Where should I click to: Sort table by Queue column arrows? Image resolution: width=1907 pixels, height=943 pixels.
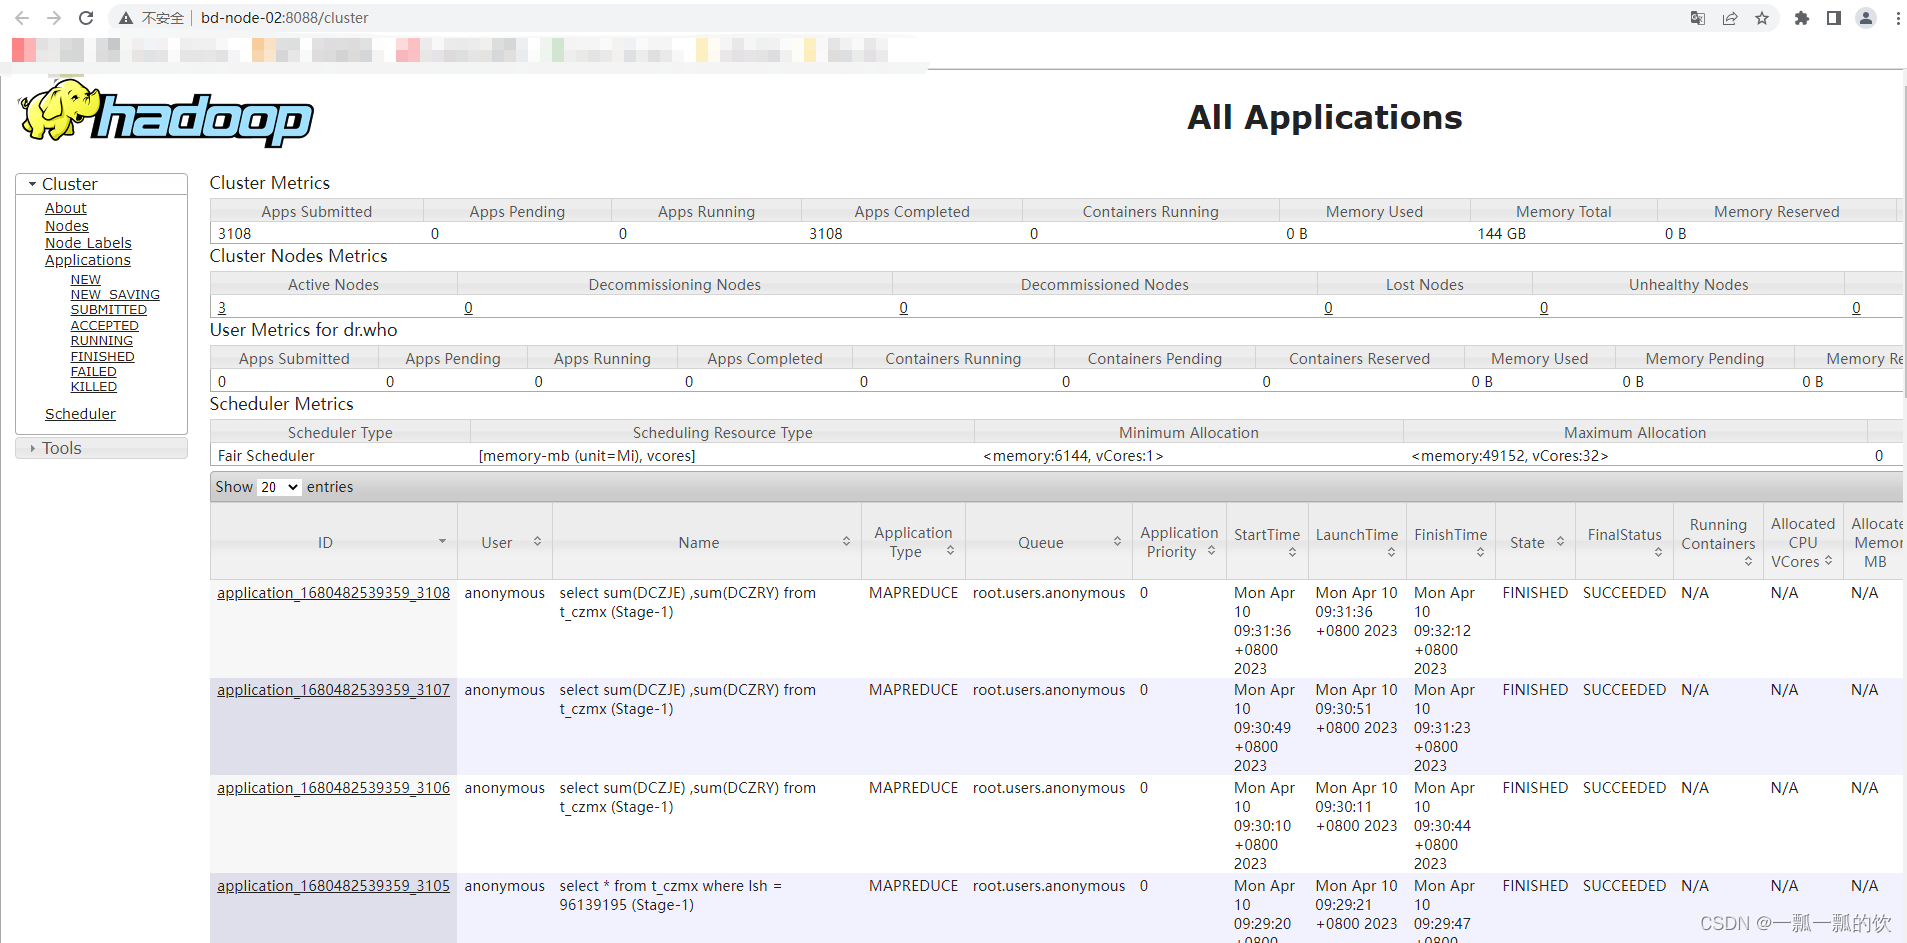pos(1117,541)
